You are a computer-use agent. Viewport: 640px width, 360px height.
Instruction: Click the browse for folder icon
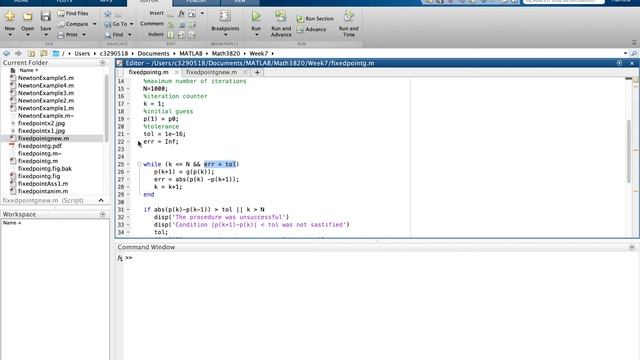pos(43,53)
